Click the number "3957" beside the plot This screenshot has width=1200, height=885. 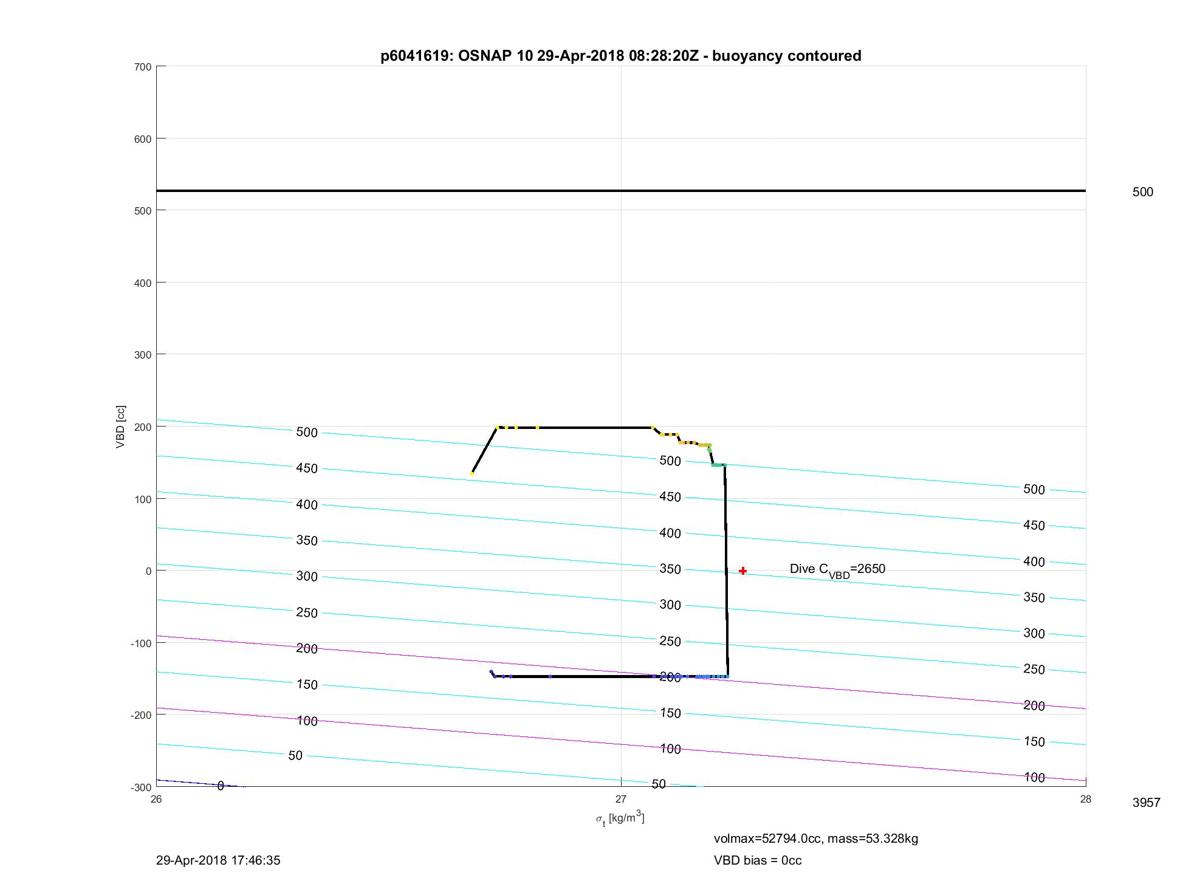click(x=1146, y=803)
